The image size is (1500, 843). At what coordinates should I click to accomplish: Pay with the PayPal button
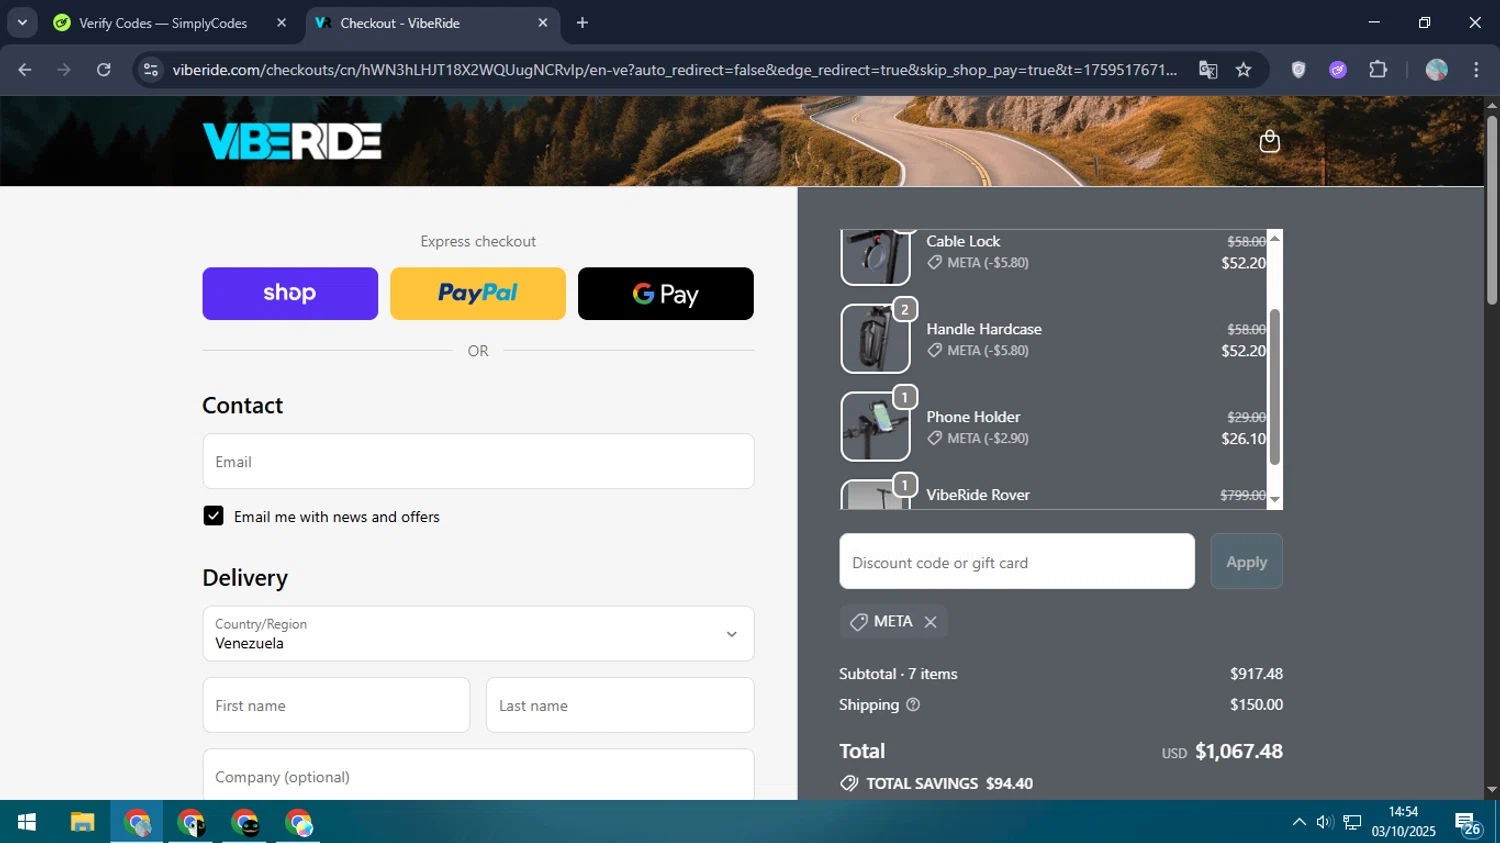[478, 294]
